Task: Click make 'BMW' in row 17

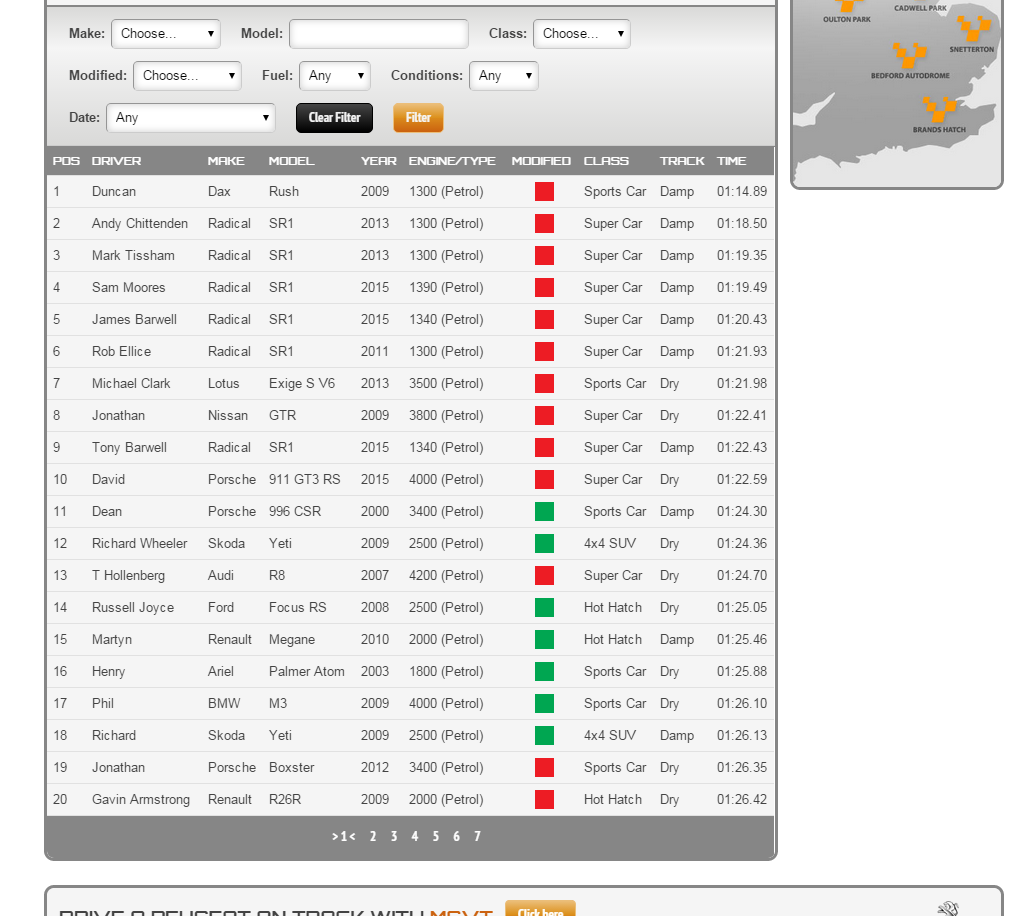Action: click(224, 703)
